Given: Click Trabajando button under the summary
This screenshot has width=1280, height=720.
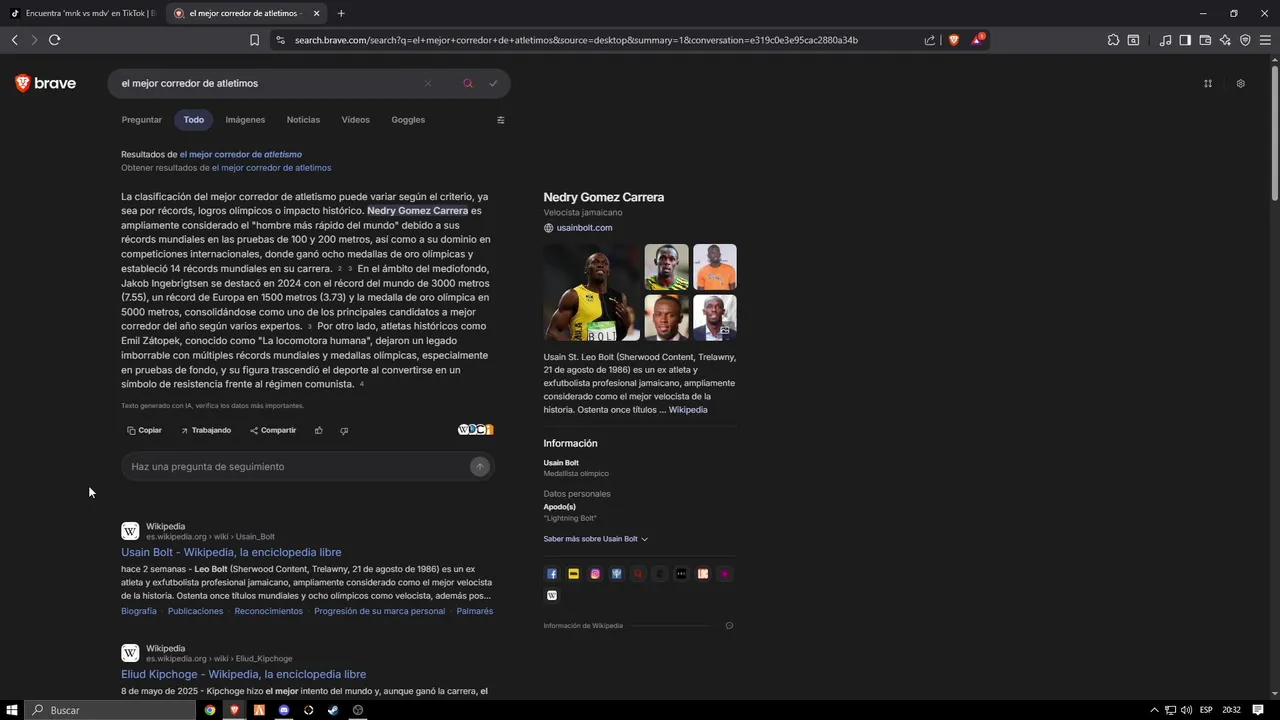Looking at the screenshot, I should [x=205, y=430].
